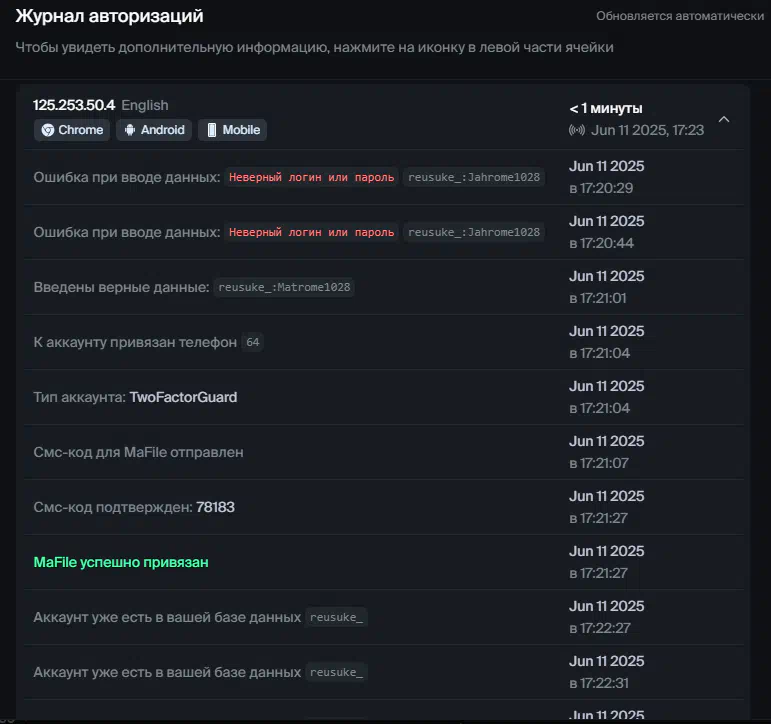Copy credentials reusuke_:Jahrome1028 at 17:20:44

(474, 232)
